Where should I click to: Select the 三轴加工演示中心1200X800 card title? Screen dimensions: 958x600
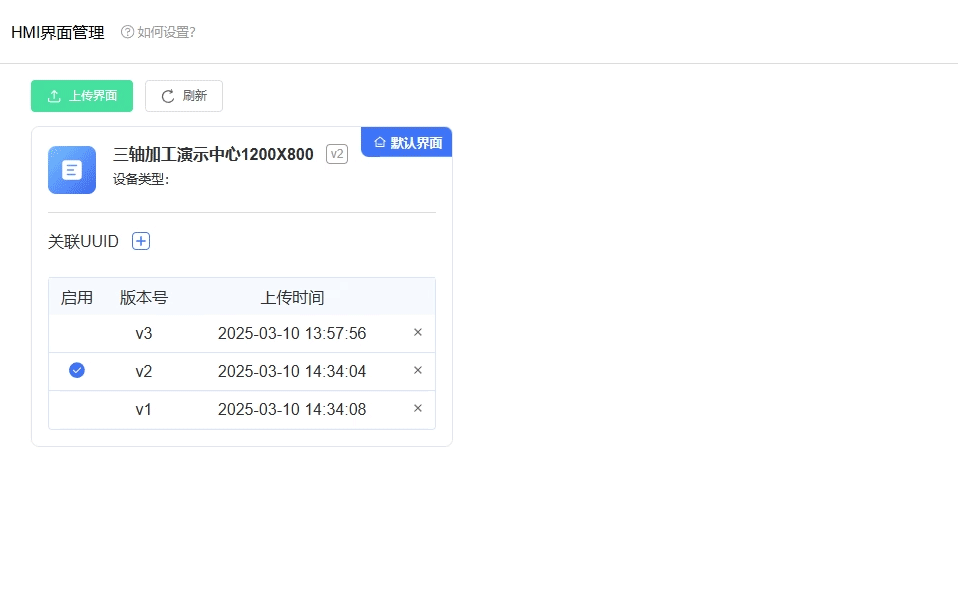(x=213, y=154)
